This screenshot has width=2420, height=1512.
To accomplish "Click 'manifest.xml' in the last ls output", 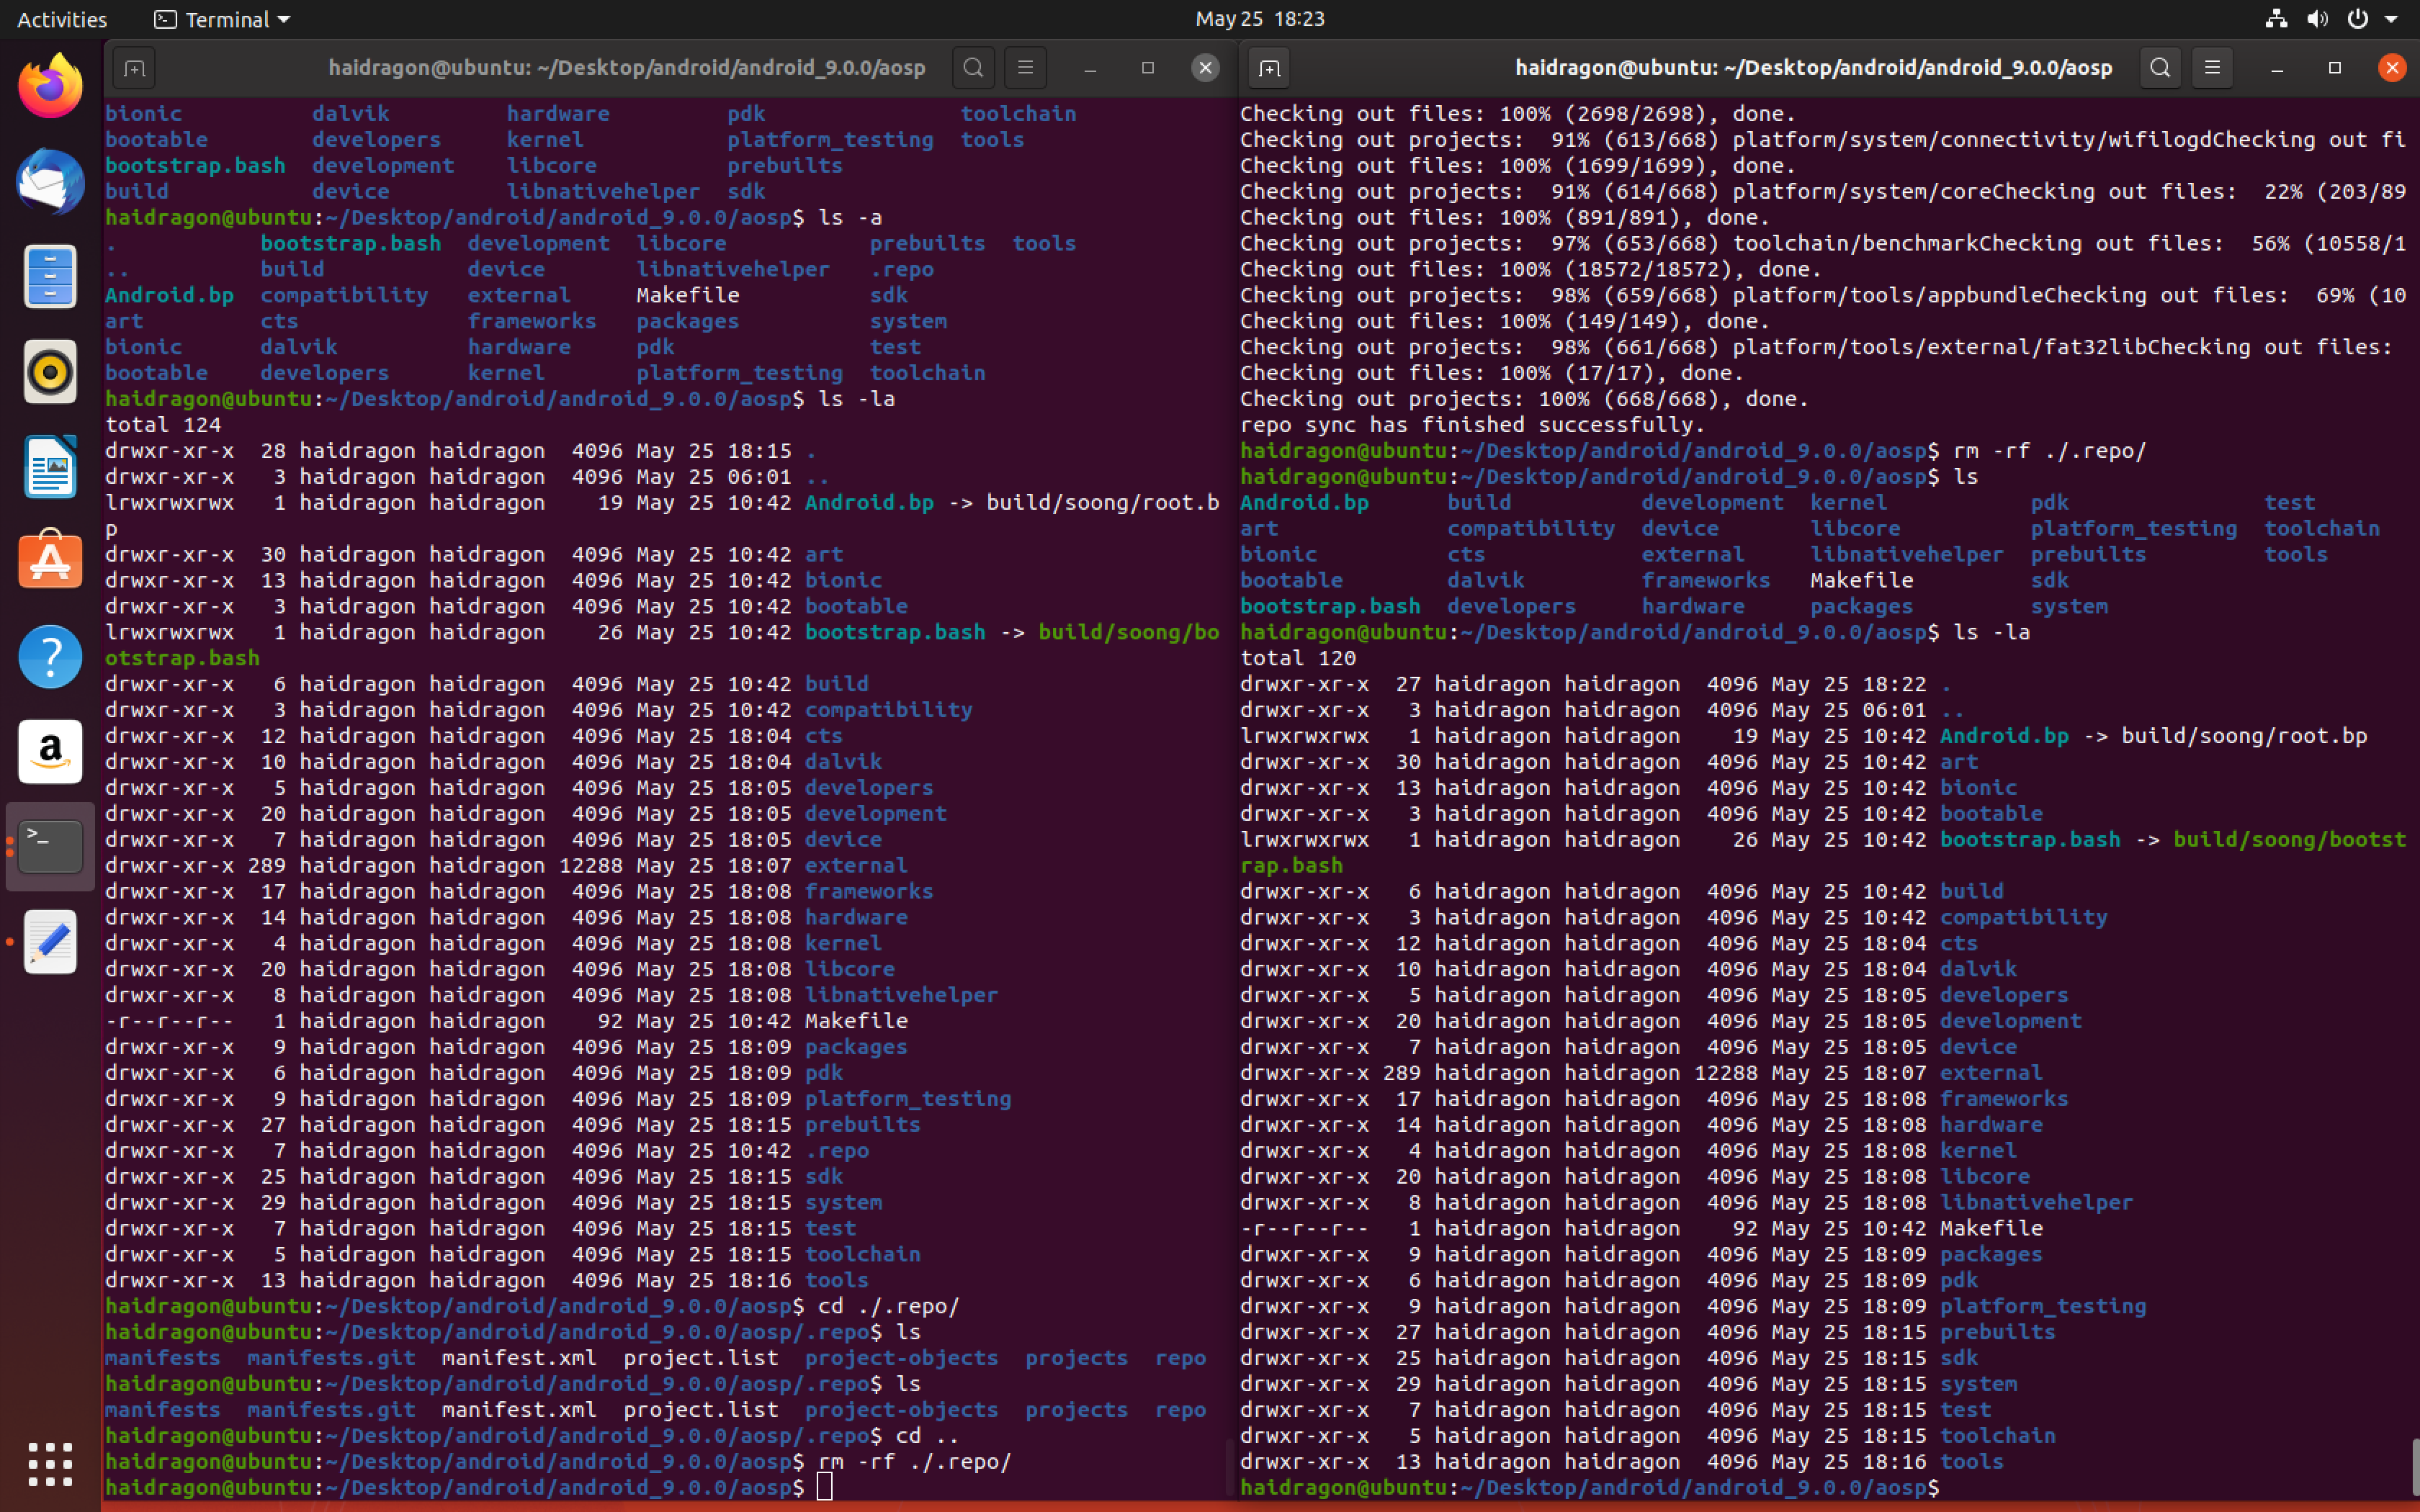I will click(519, 1410).
